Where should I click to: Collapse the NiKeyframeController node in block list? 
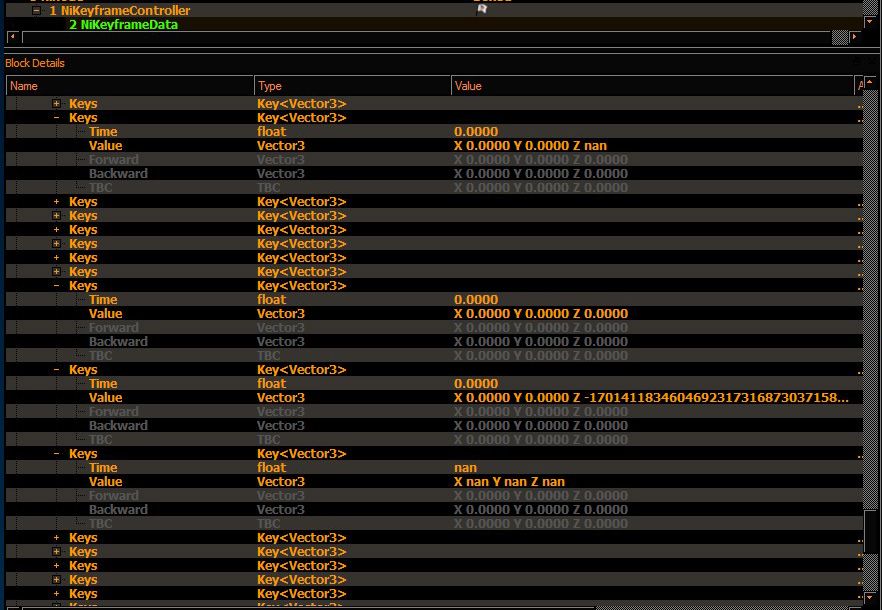tap(37, 10)
